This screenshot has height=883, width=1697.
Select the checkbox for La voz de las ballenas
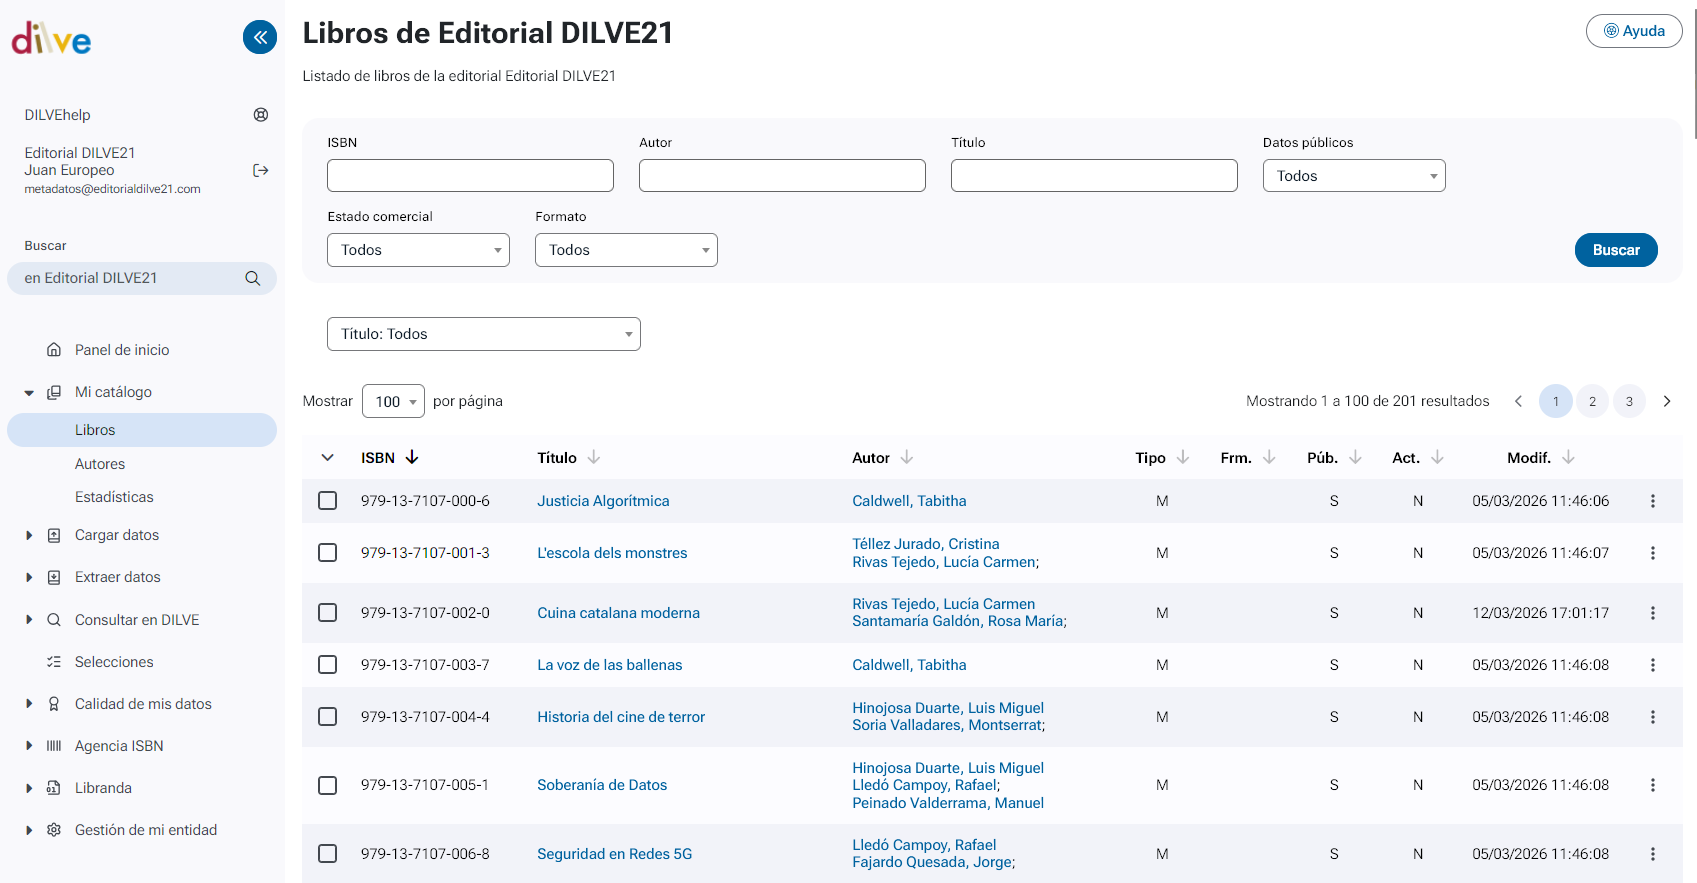click(327, 665)
